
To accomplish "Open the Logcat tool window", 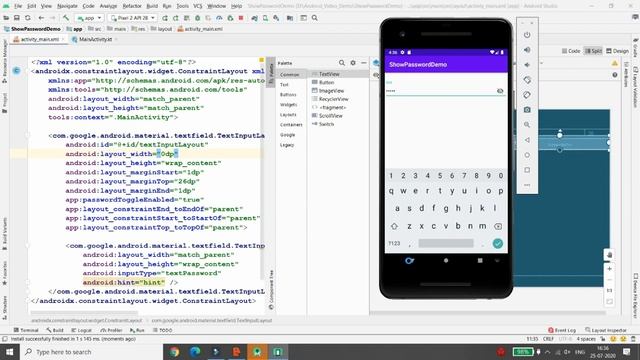I will click(x=81, y=330).
